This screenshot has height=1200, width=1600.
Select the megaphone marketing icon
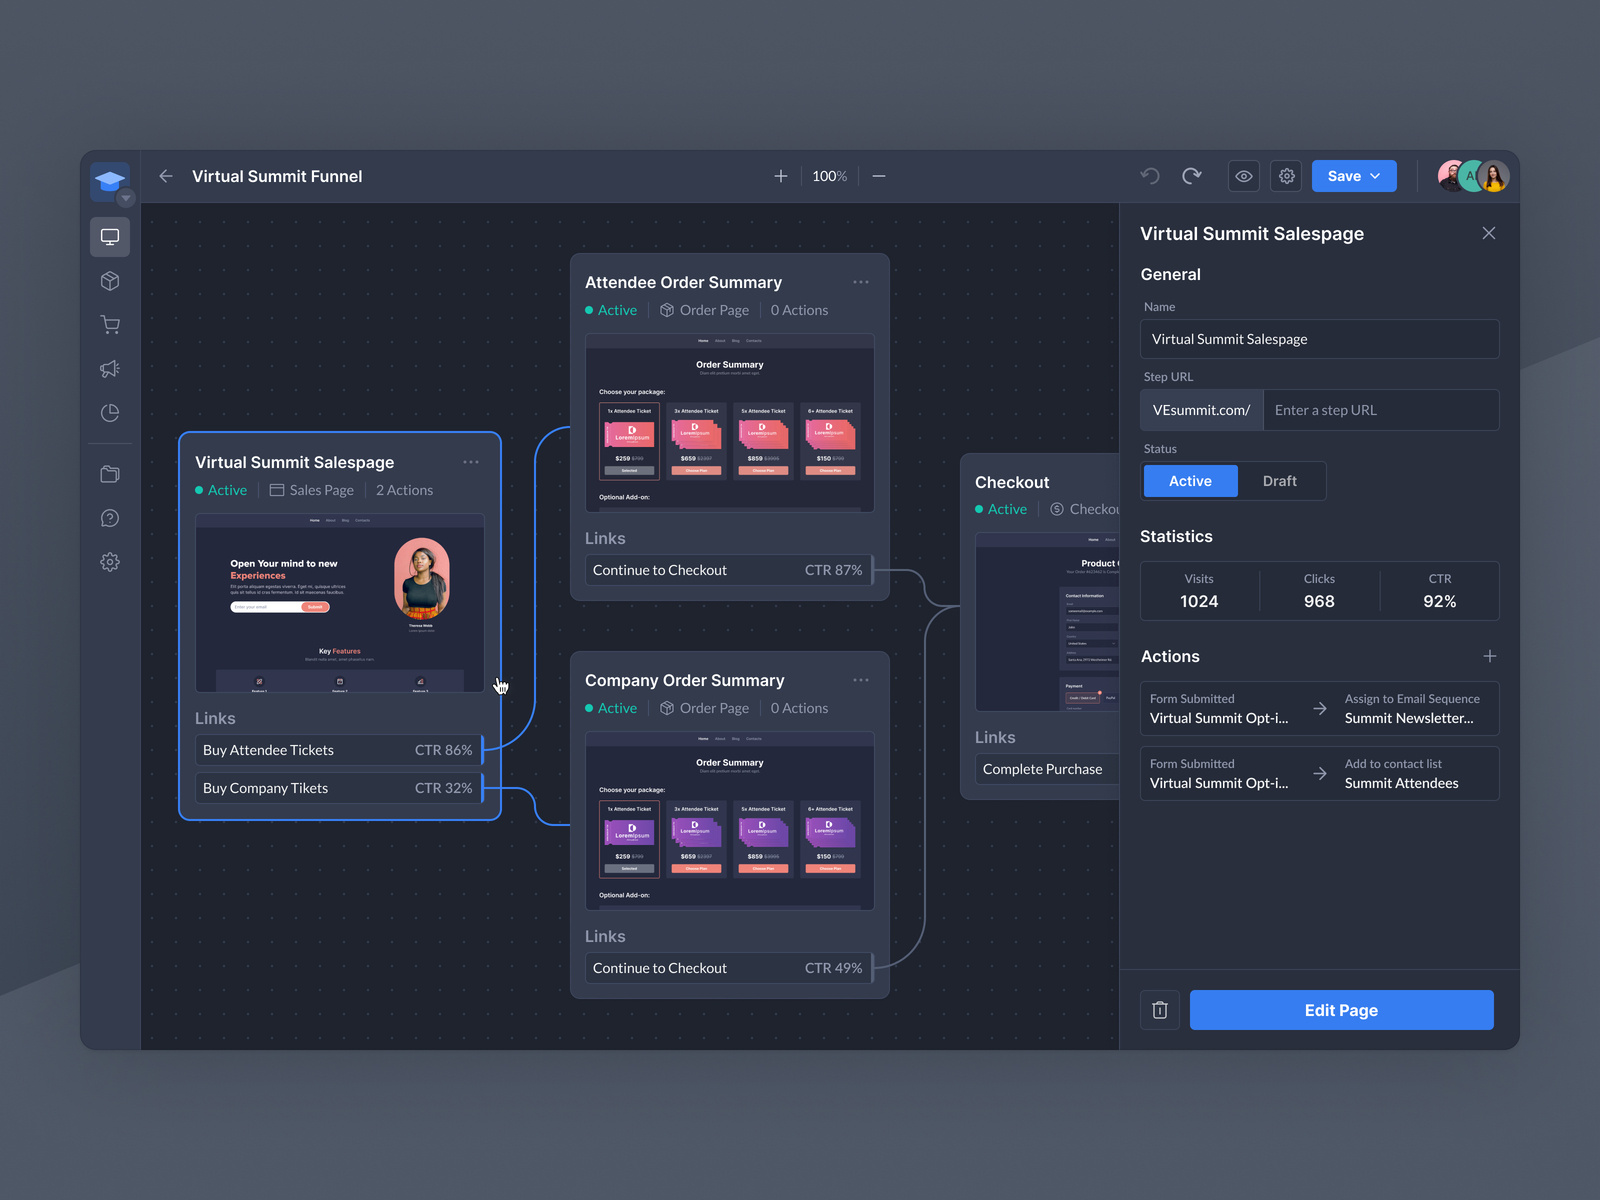pos(109,369)
